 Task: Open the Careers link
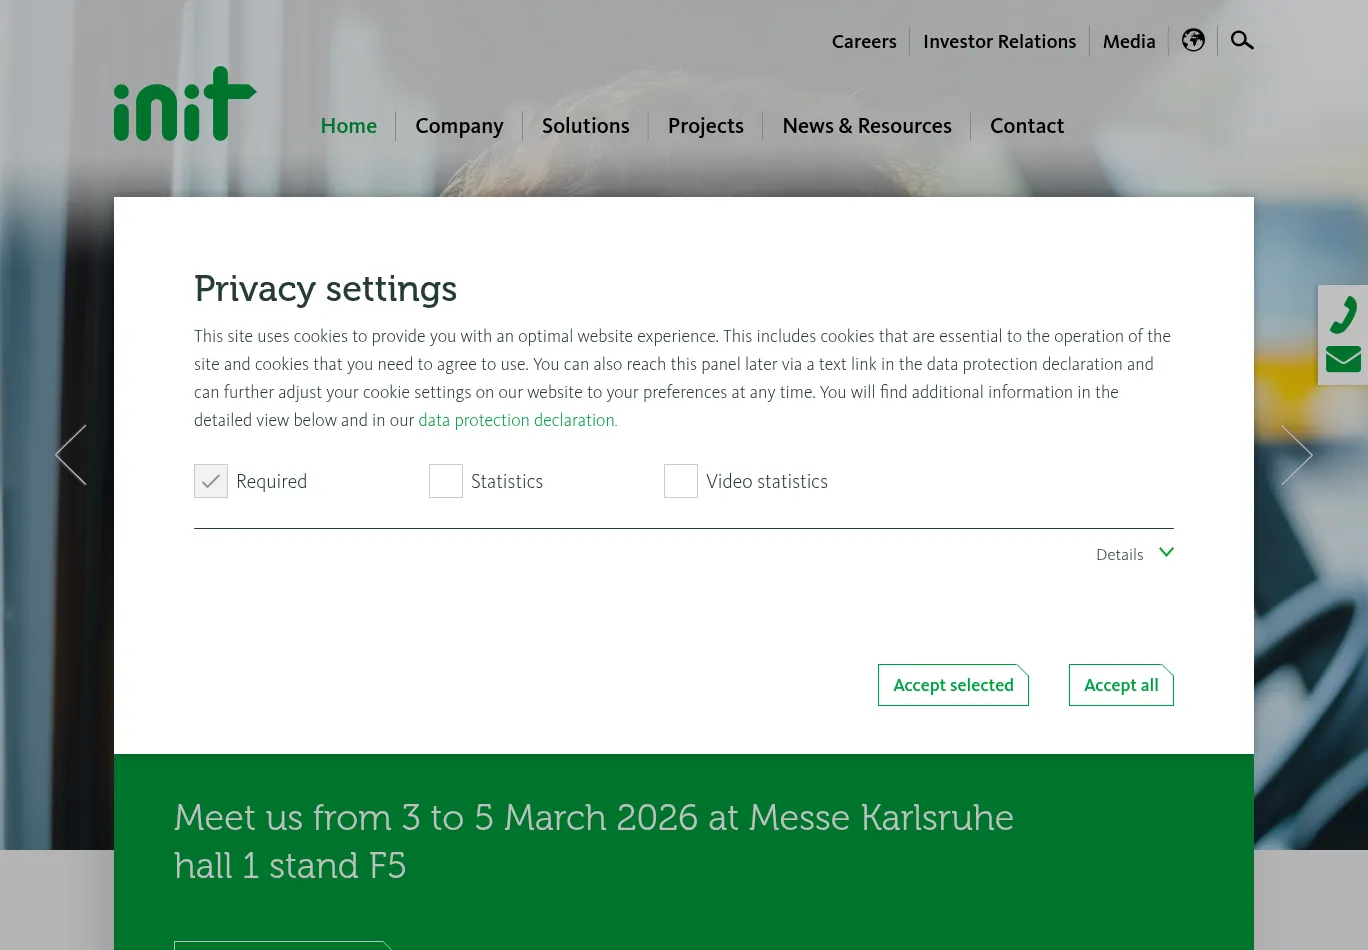(x=864, y=41)
